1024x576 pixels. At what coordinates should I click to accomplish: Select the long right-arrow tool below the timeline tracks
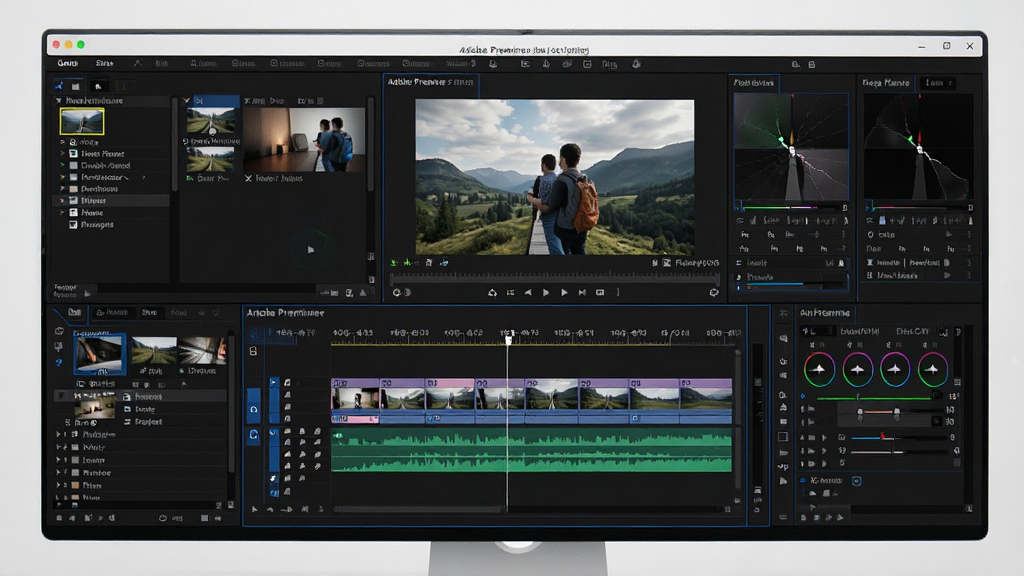point(287,509)
